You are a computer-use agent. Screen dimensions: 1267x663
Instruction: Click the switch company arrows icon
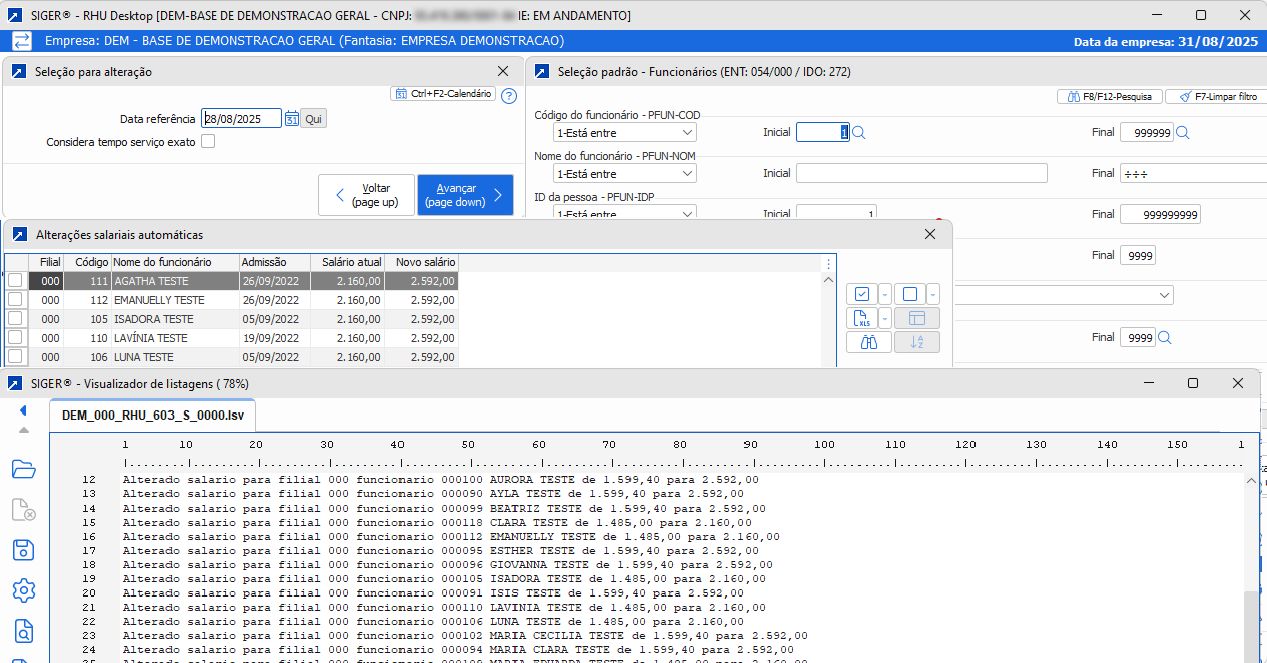coord(21,41)
